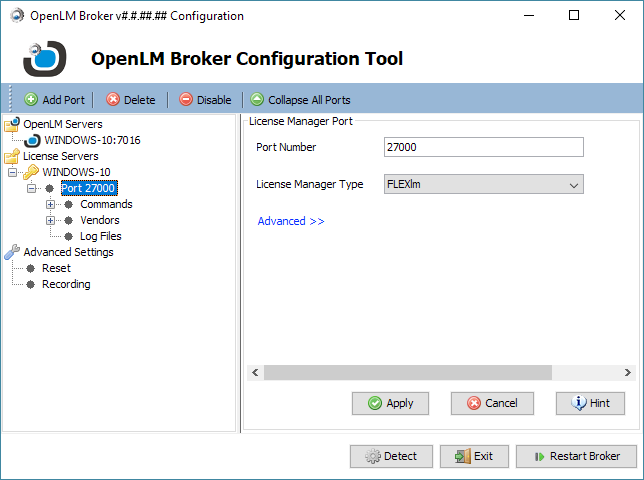Click the WINDOWS-10 key icon
The image size is (644, 480).
pos(31,172)
